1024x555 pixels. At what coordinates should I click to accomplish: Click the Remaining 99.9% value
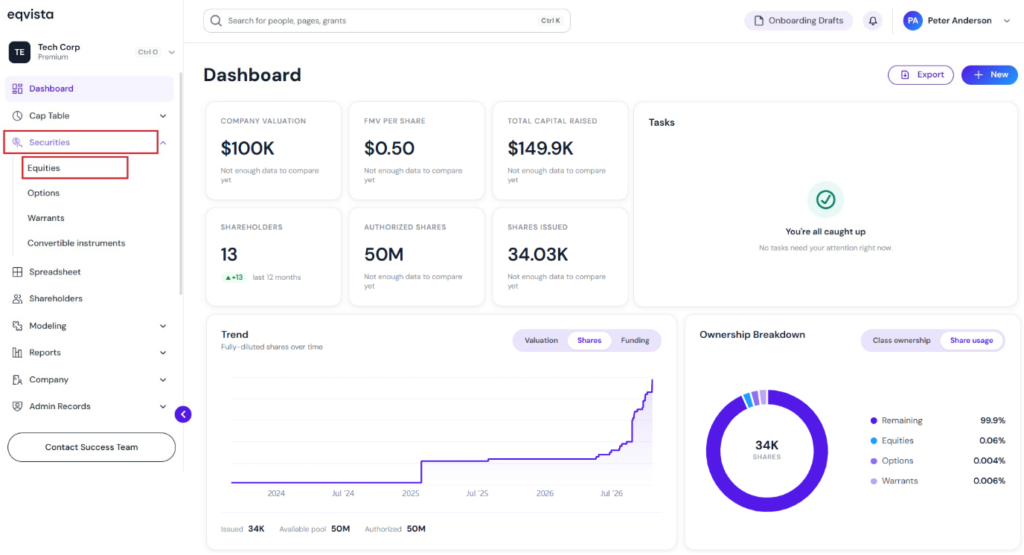coord(993,420)
